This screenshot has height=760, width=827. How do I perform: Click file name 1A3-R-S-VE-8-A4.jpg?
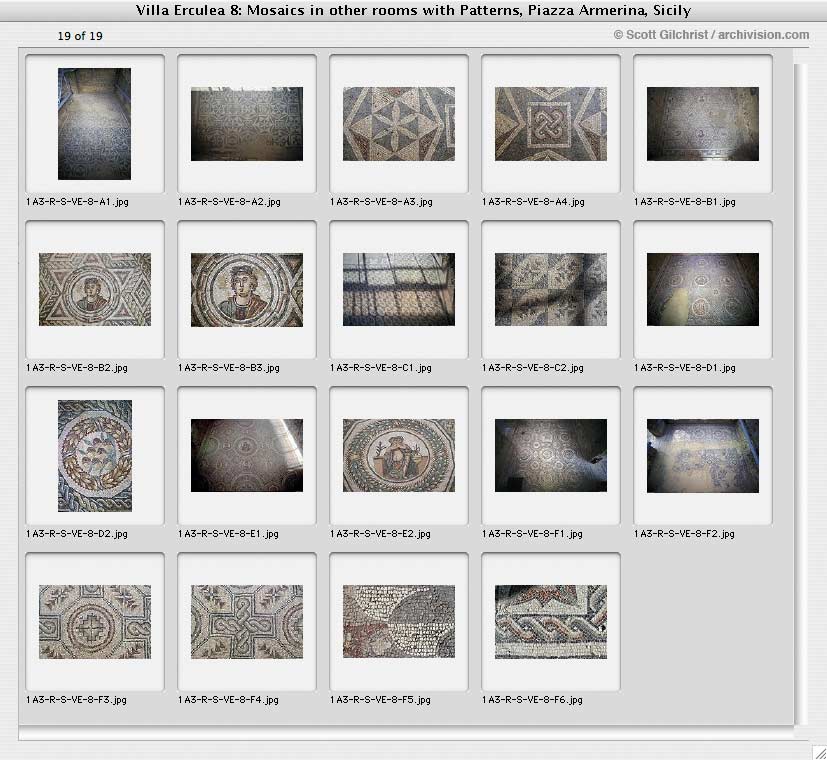533,201
